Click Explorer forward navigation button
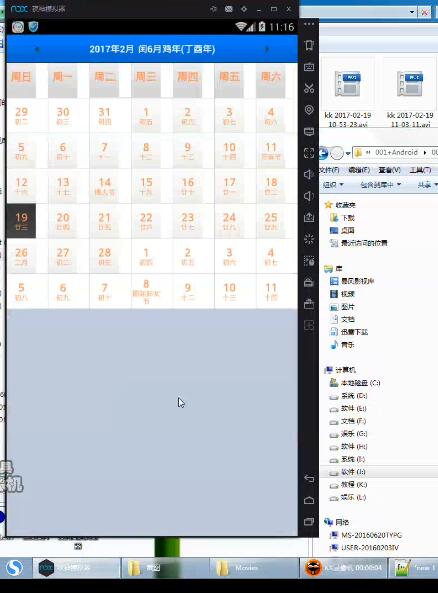This screenshot has width=438, height=593. 337,153
